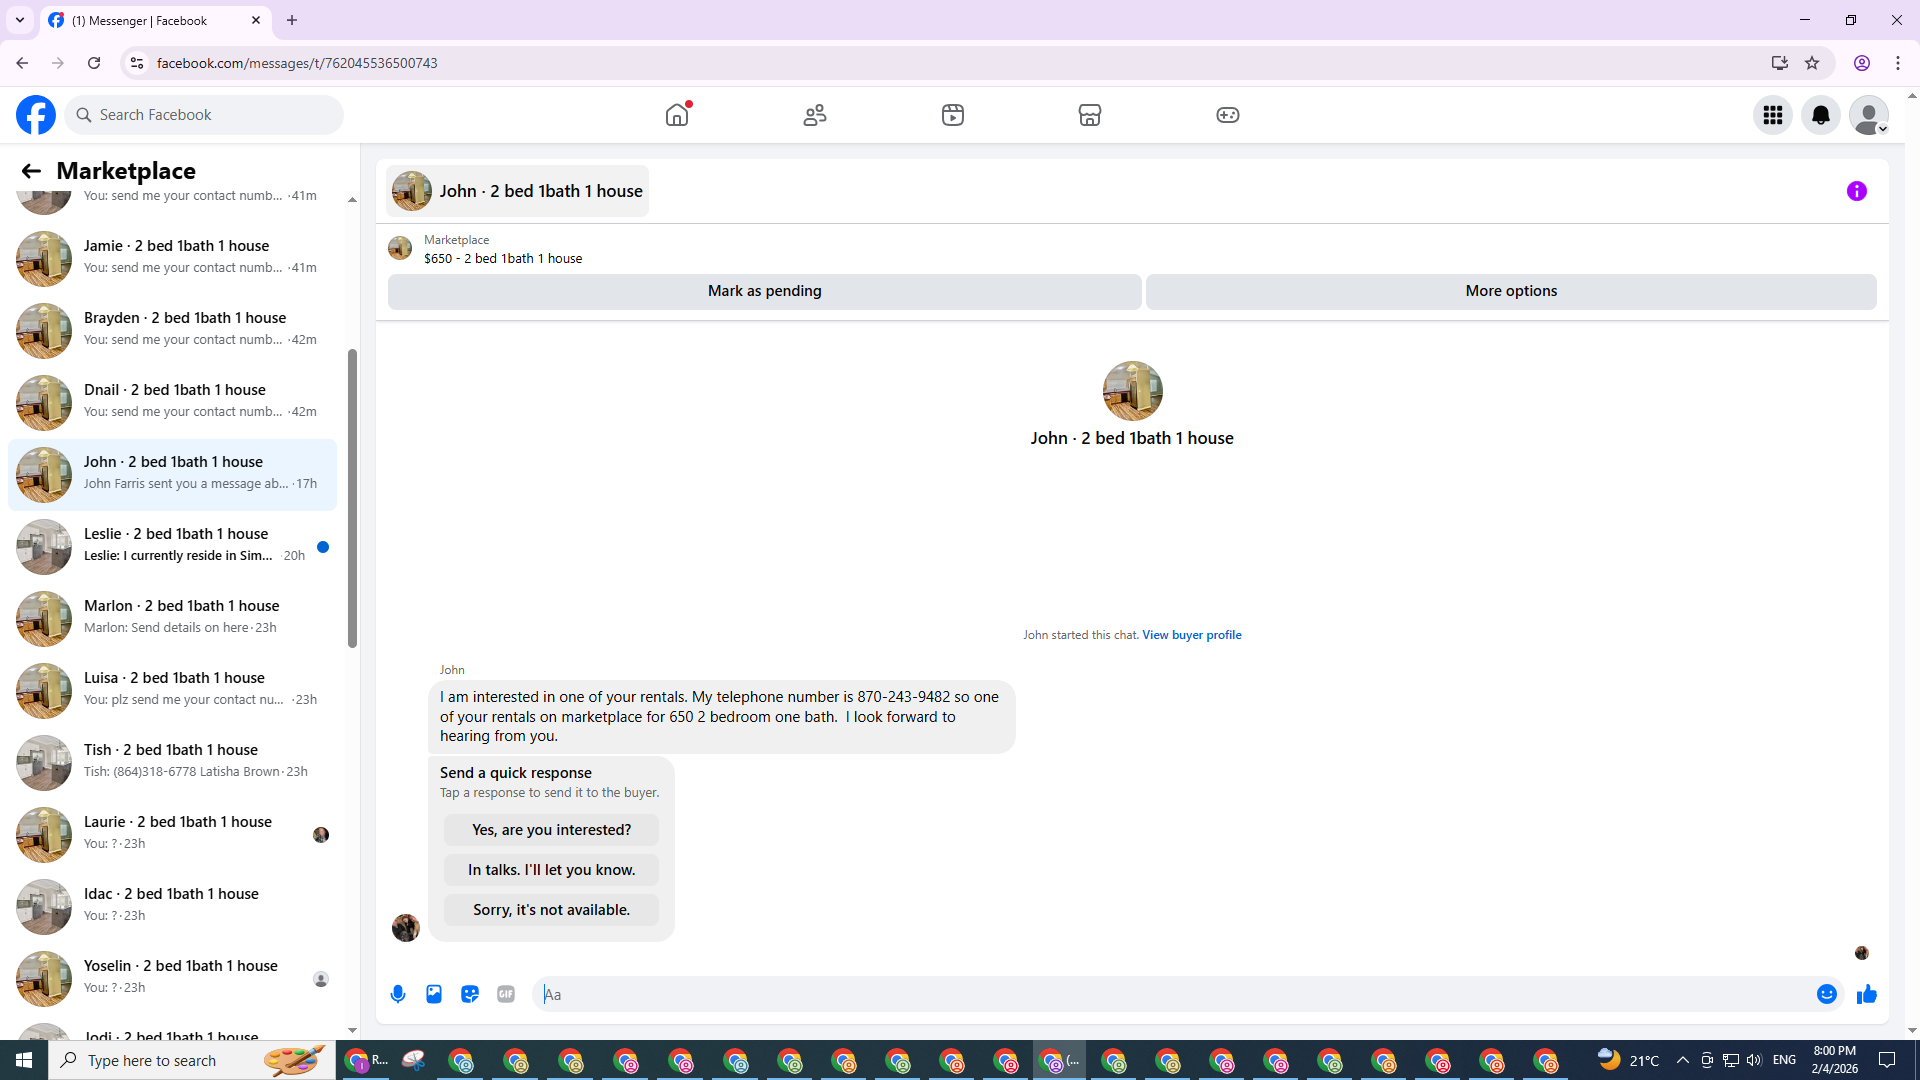This screenshot has height=1080, width=1920.
Task: Click the voice clip microphone icon
Action: [398, 994]
